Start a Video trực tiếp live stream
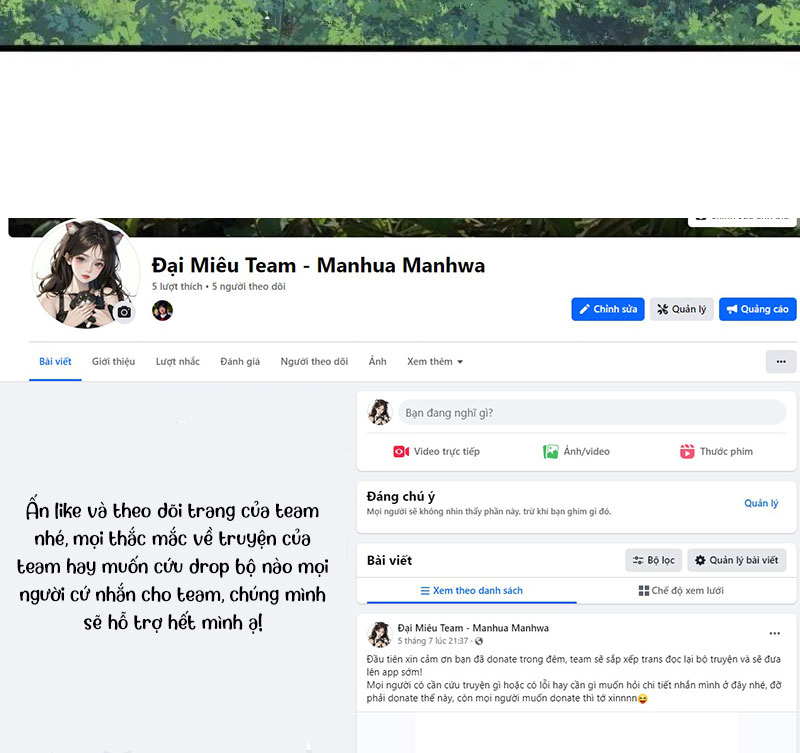 coord(436,451)
